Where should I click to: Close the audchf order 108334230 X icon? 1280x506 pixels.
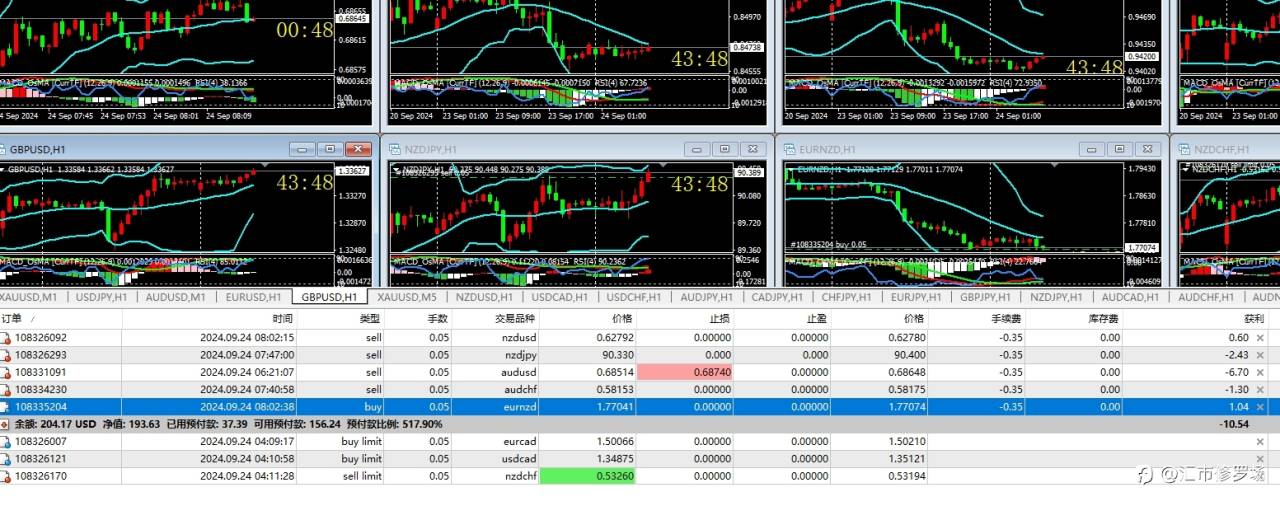[1260, 389]
